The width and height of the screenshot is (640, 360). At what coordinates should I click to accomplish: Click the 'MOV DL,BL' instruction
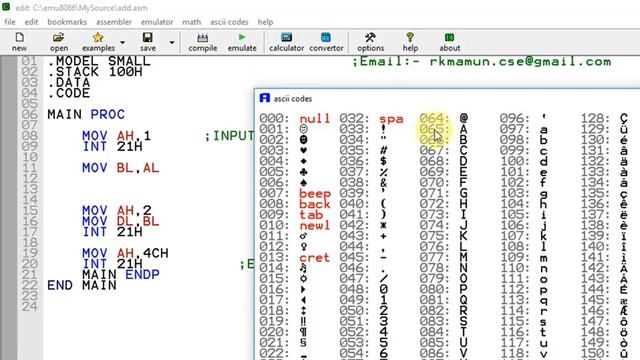[120, 221]
